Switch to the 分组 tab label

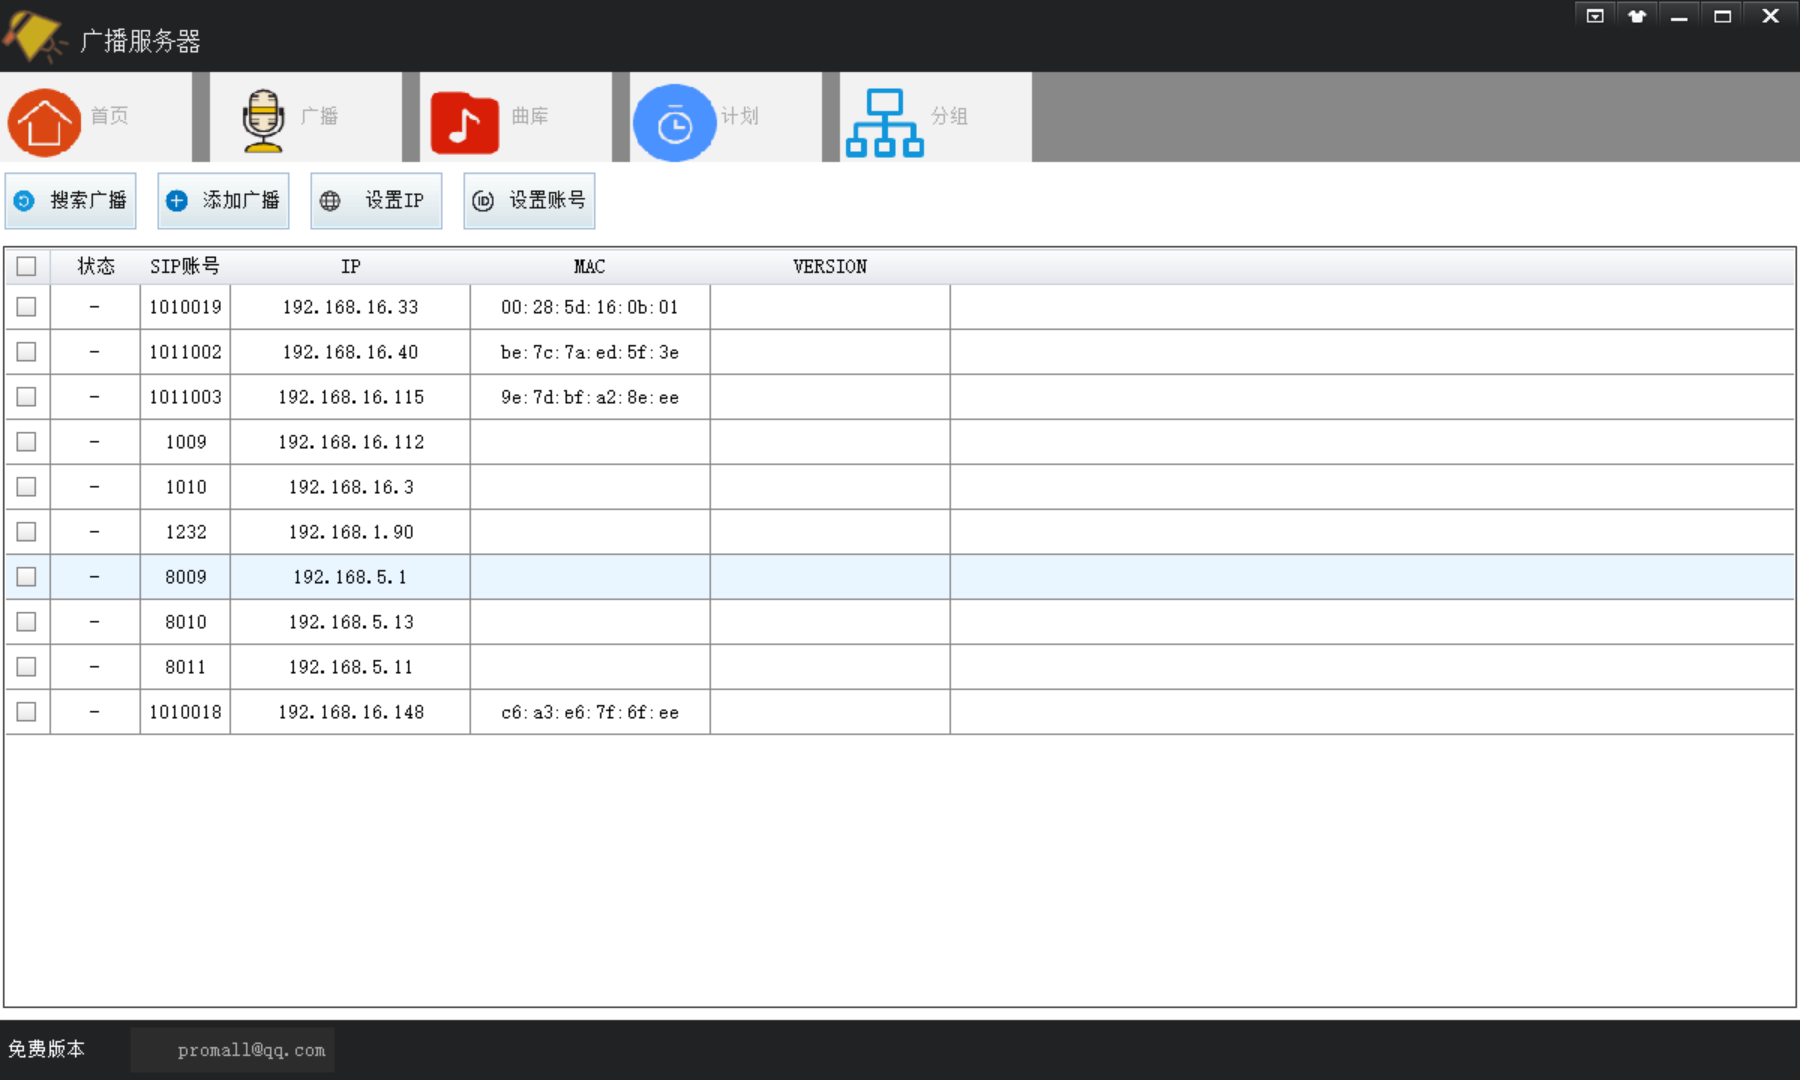click(x=948, y=116)
